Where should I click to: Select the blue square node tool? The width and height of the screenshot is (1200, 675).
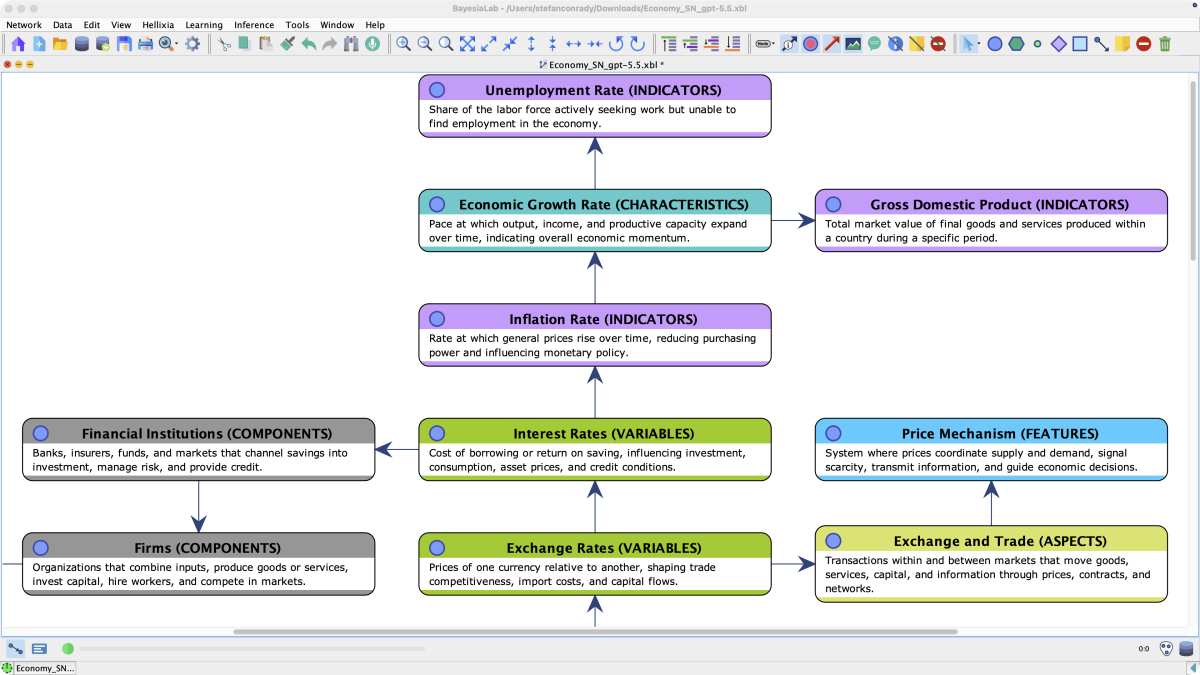(x=1080, y=44)
